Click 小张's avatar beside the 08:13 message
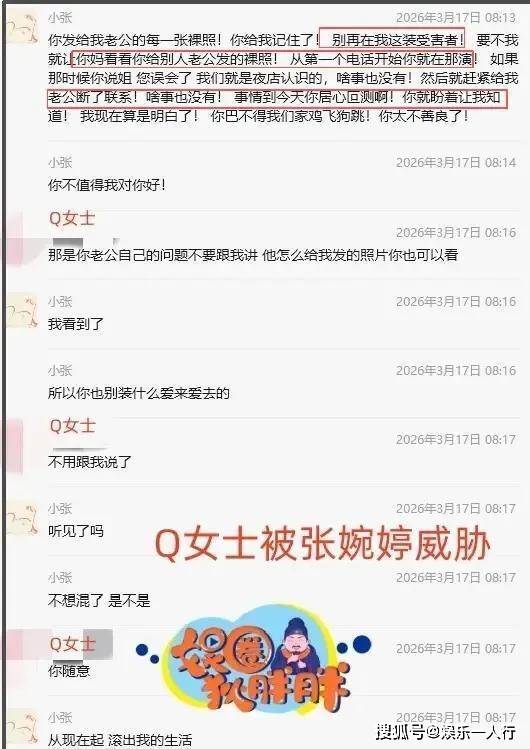The image size is (530, 749). click(x=22, y=29)
